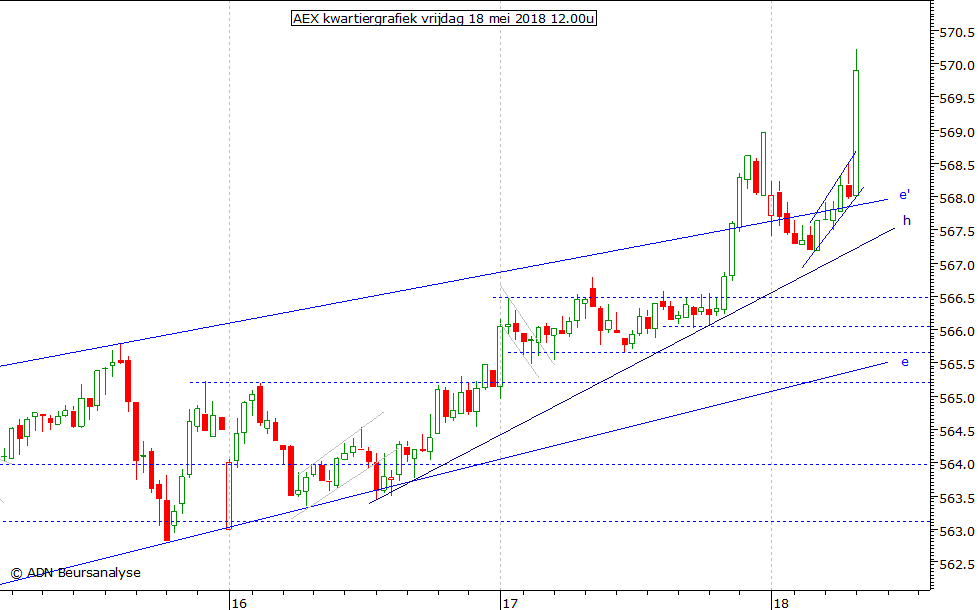Select the chart title "AEX kwartiergrafiek vrijdag 18 mei 2018 12.00u"
This screenshot has height=610, width=978.
click(x=443, y=18)
